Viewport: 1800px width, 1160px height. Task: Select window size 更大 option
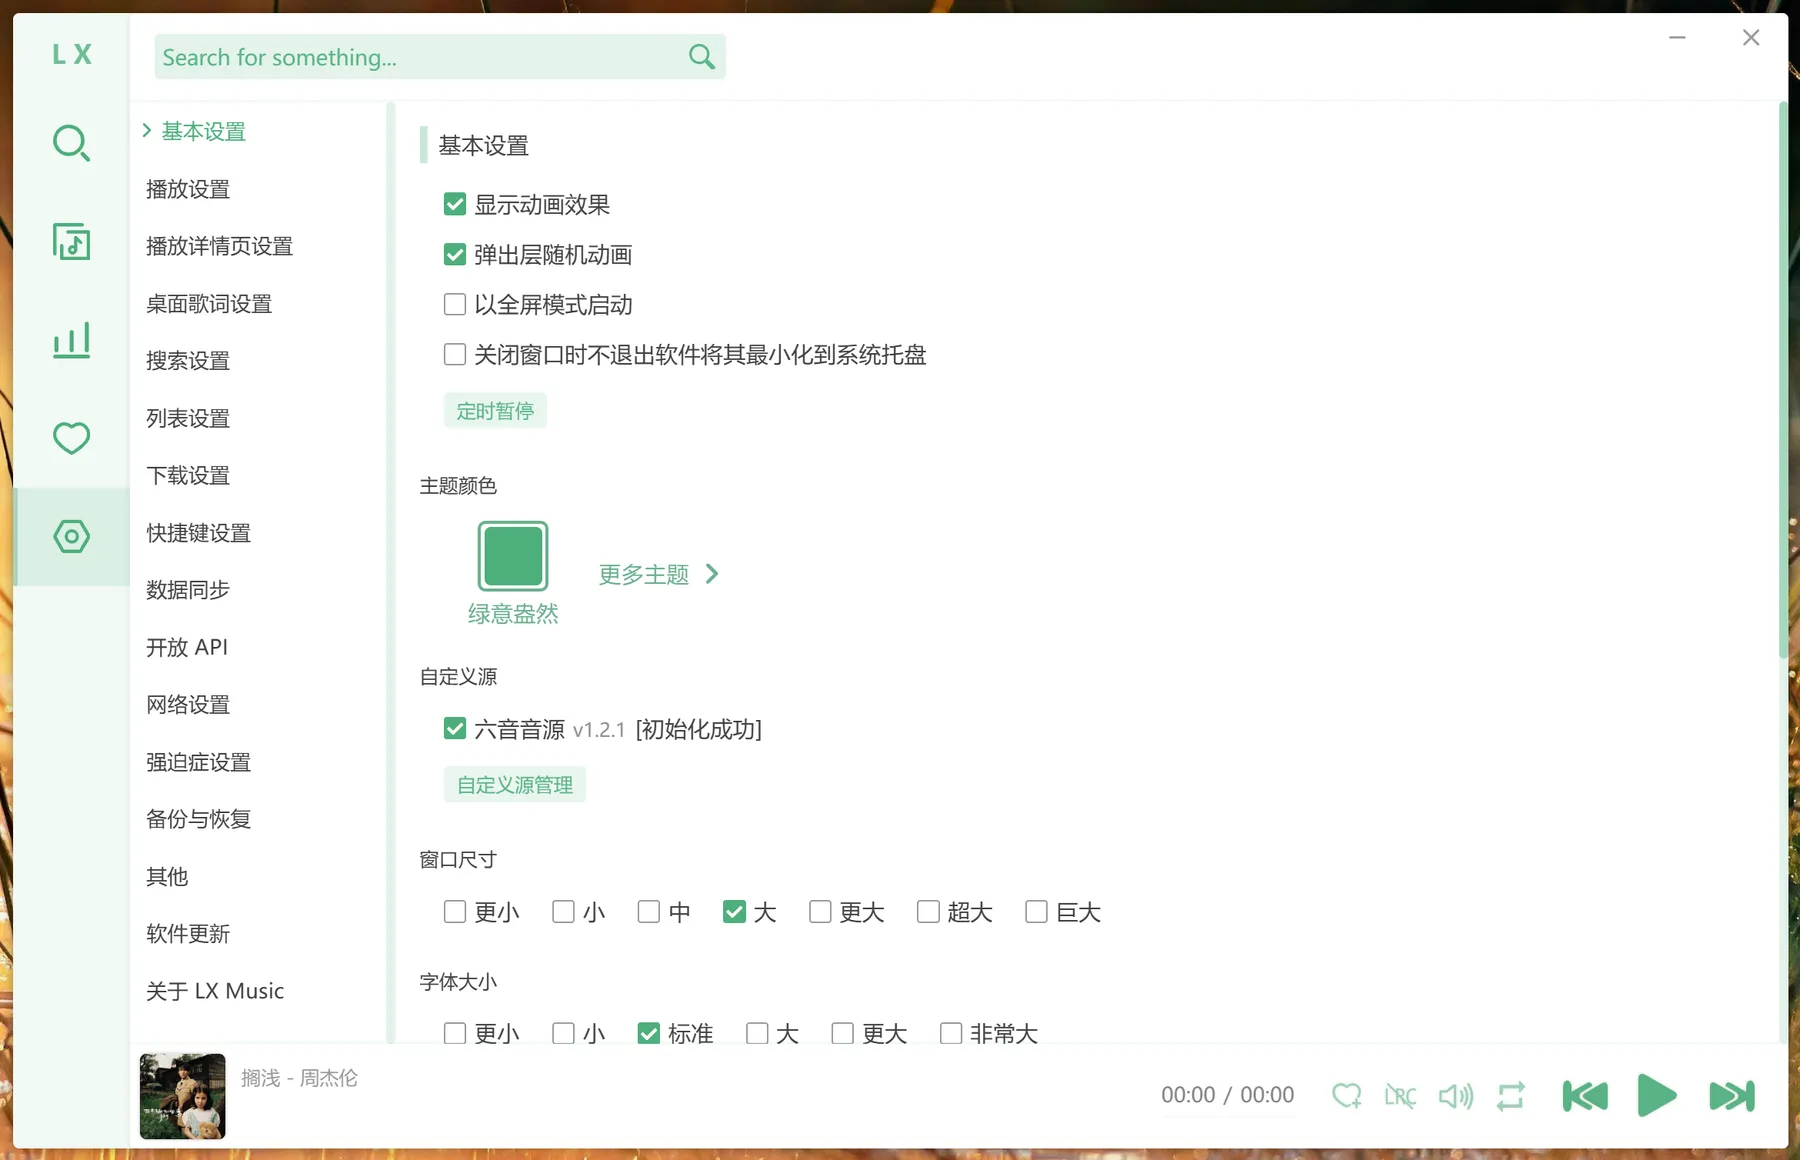pyautogui.click(x=820, y=912)
